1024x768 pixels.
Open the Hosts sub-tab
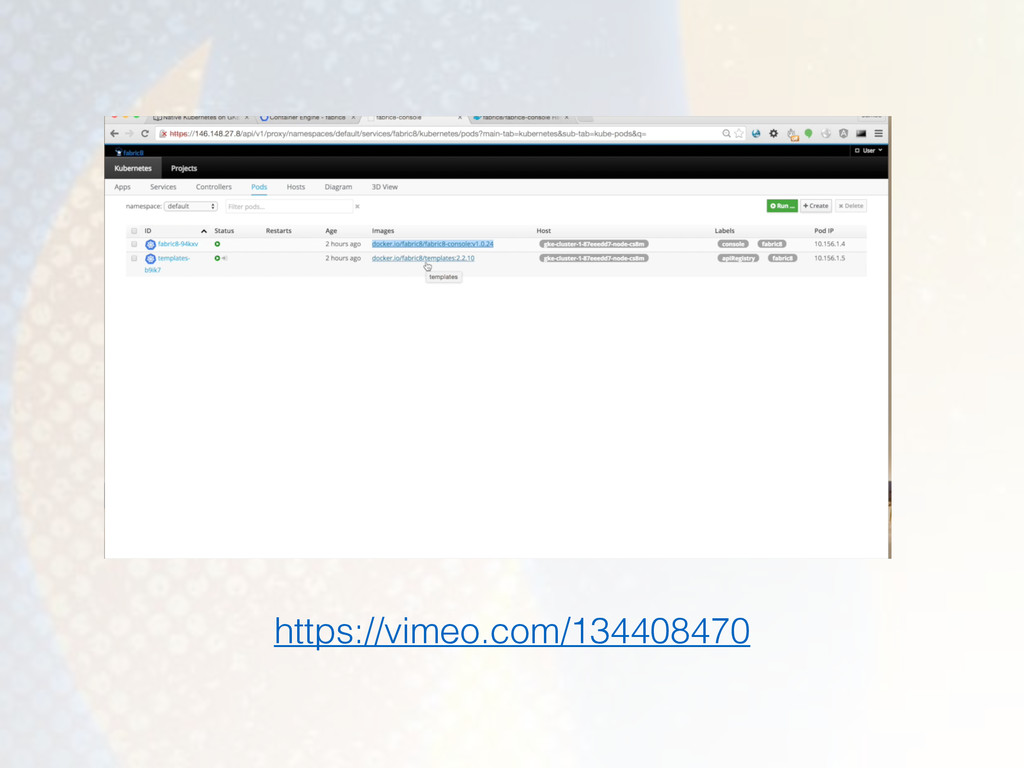coord(296,187)
